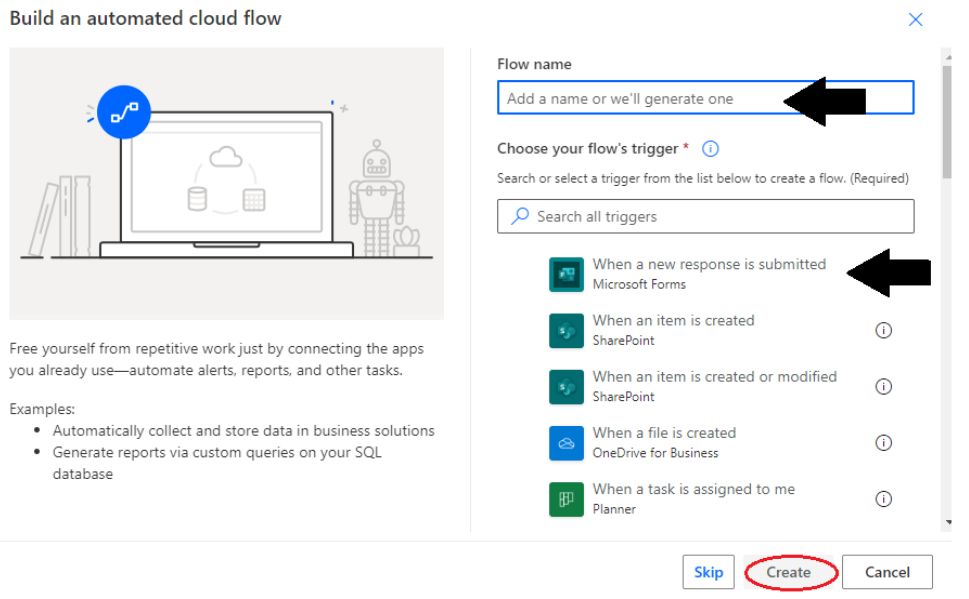Close the automated cloud flow dialog
Image resolution: width=969 pixels, height=599 pixels.
coord(915,19)
